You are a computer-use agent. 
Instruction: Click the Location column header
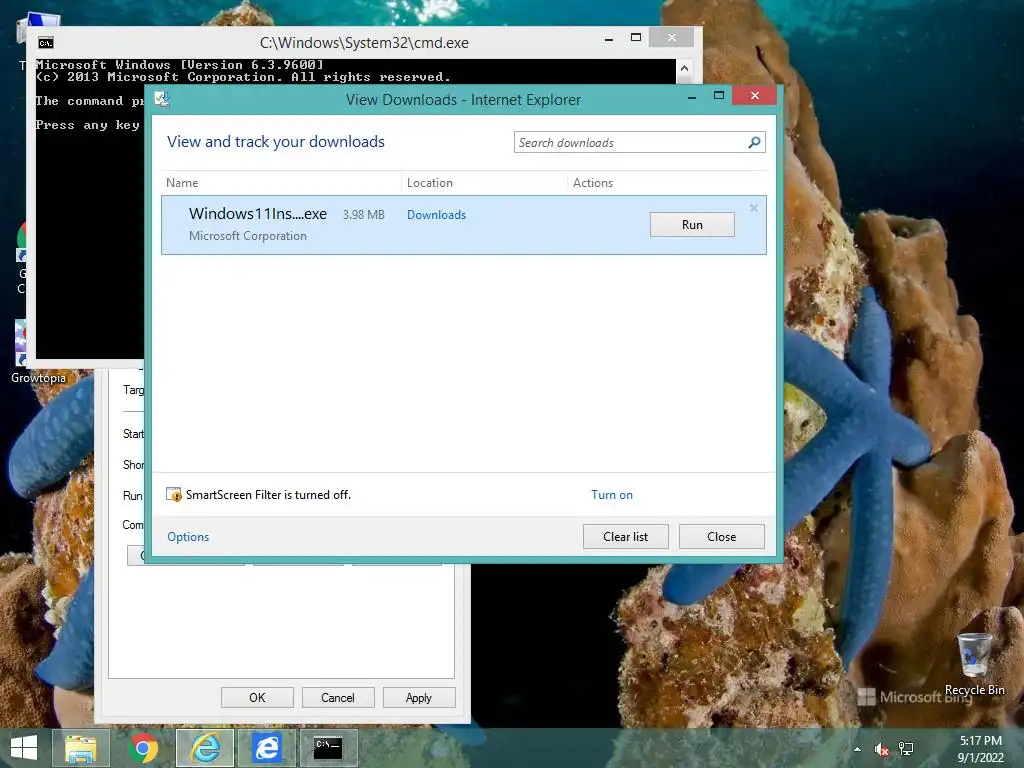pyautogui.click(x=430, y=183)
